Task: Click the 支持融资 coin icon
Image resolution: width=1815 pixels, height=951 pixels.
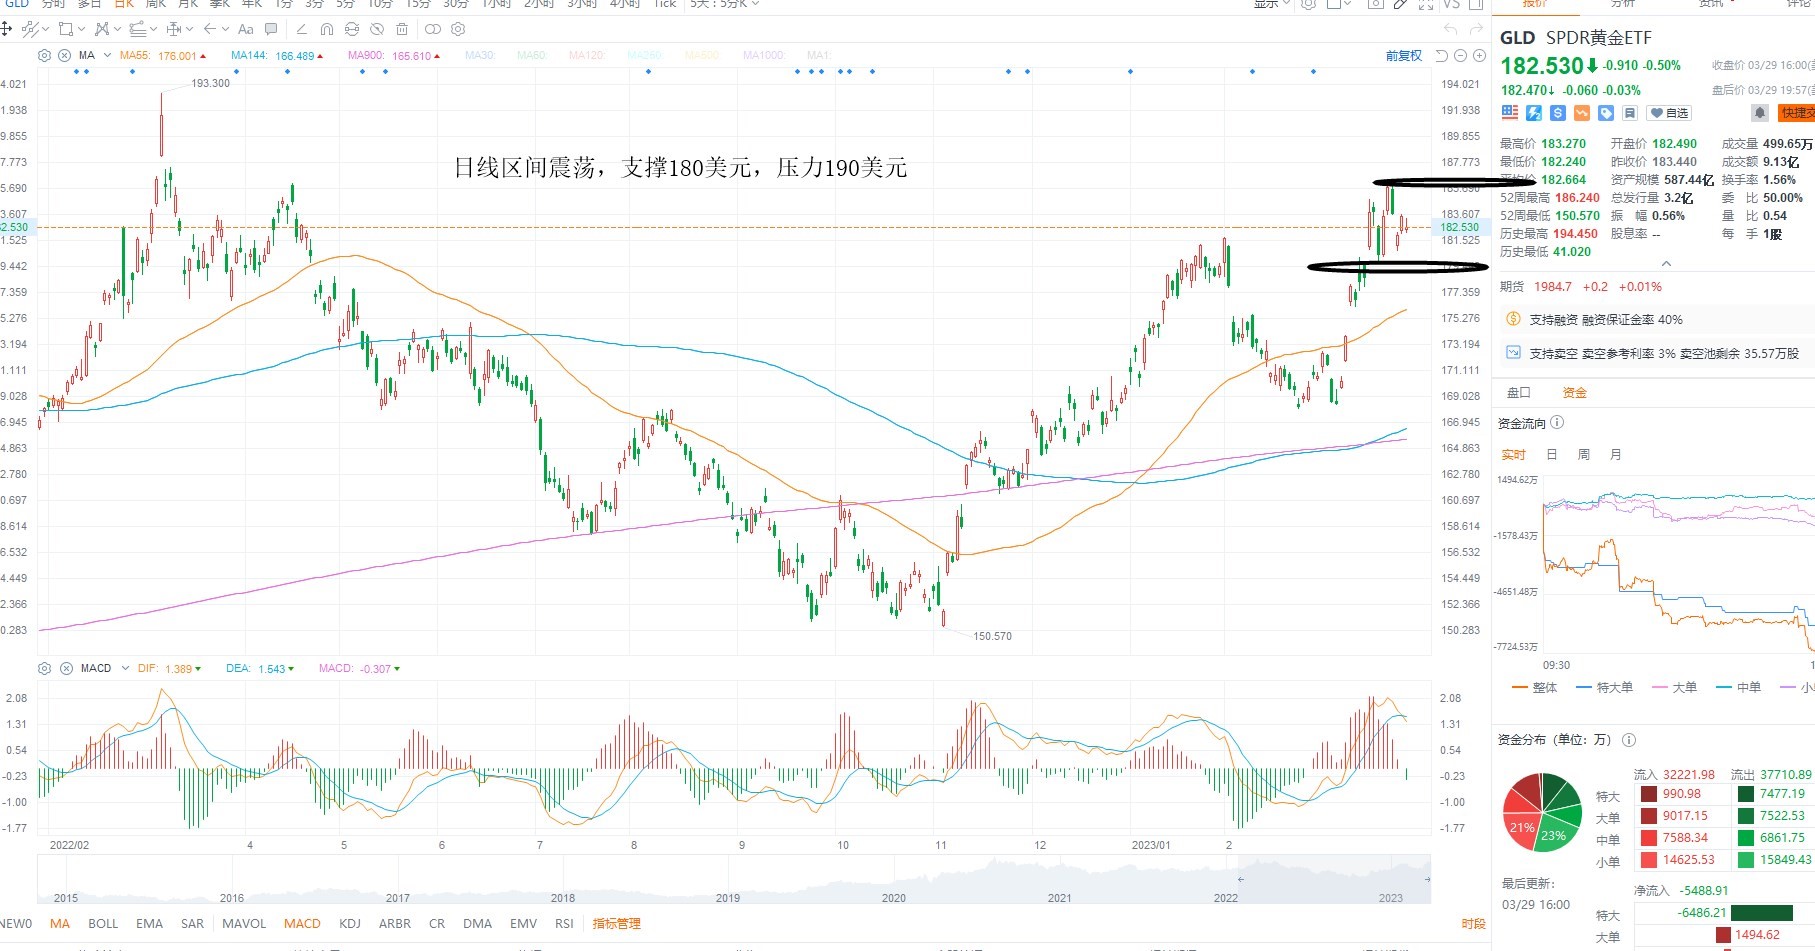Action: click(1514, 319)
